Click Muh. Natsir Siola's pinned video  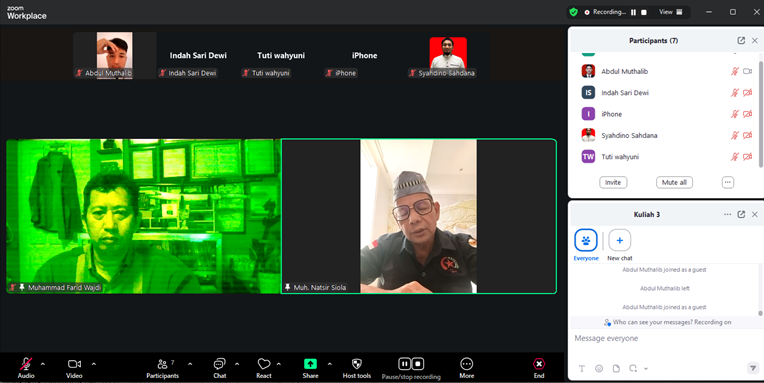pos(419,216)
